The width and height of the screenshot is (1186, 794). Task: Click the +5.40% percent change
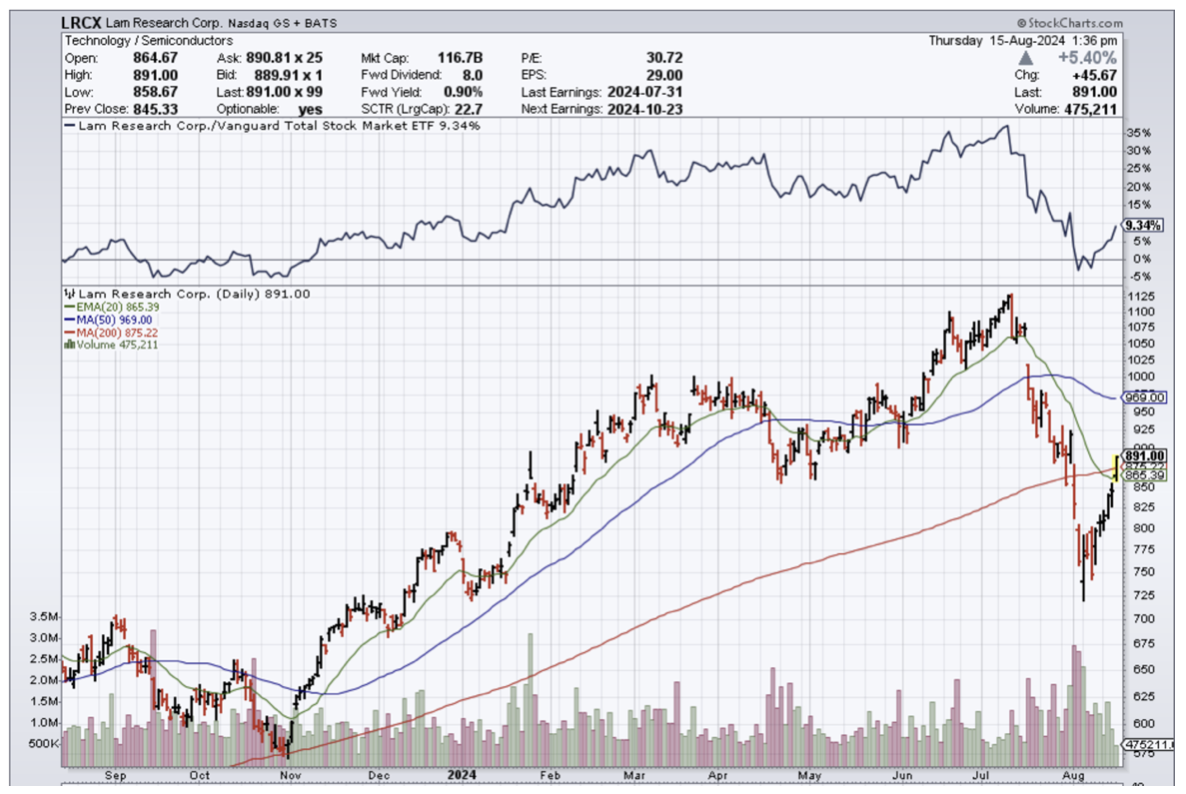tap(1087, 58)
